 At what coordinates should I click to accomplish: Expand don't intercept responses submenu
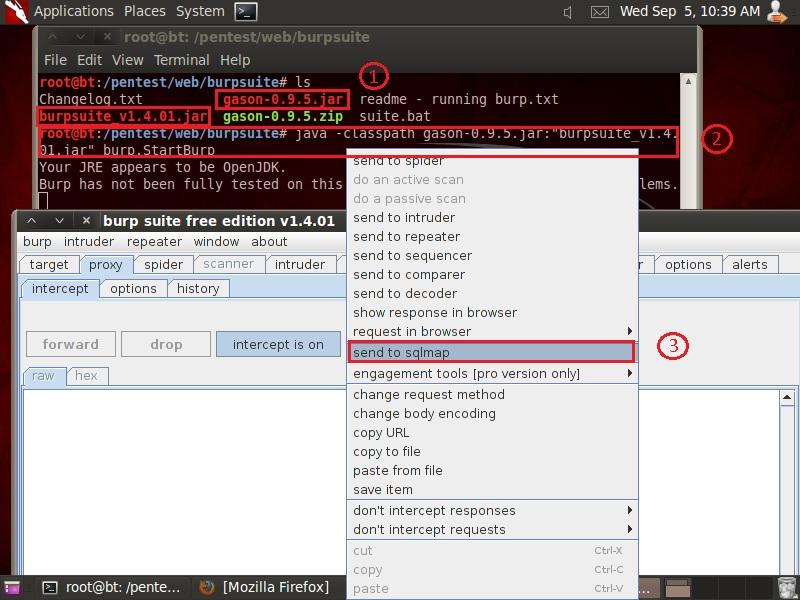[492, 511]
